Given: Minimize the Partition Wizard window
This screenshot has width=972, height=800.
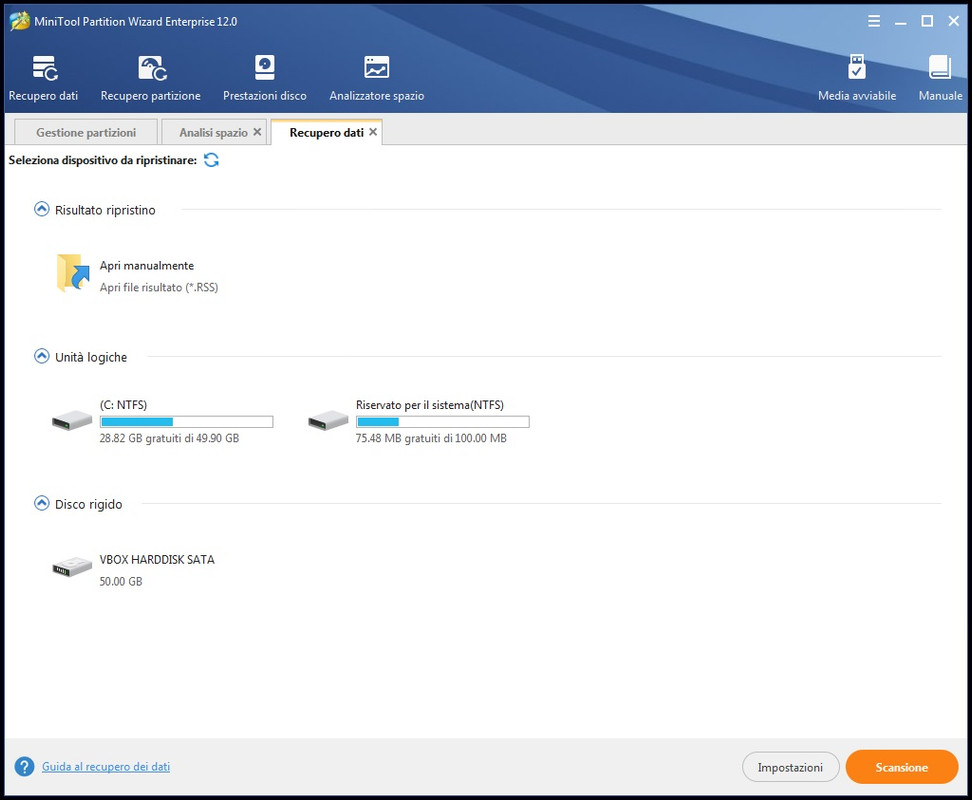Looking at the screenshot, I should click(x=901, y=22).
